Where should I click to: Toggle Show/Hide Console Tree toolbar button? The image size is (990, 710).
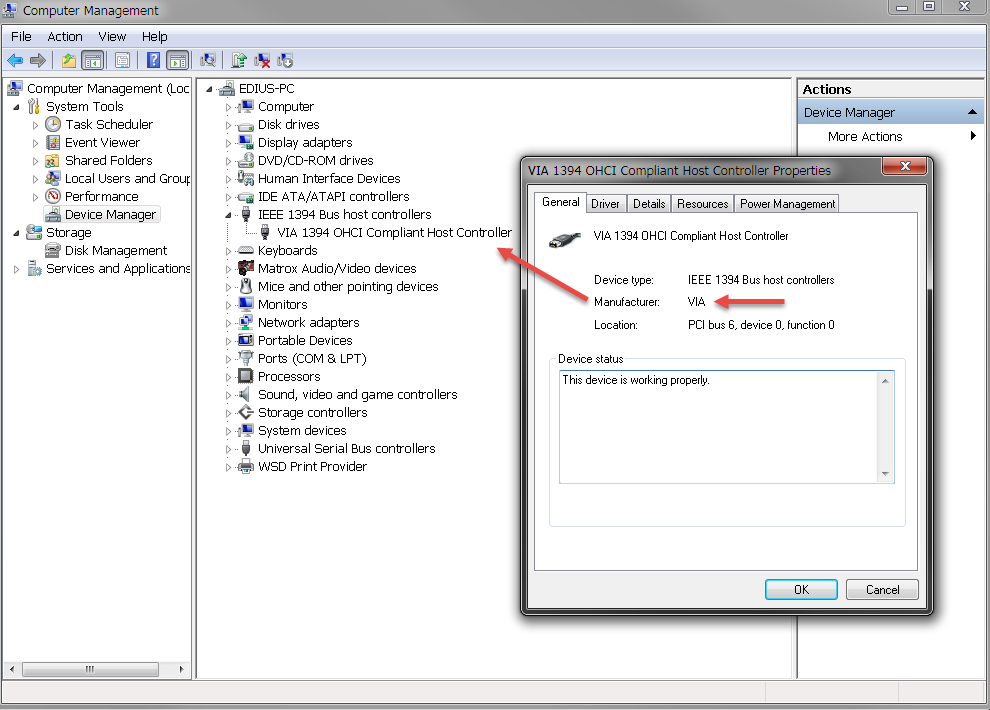(92, 61)
